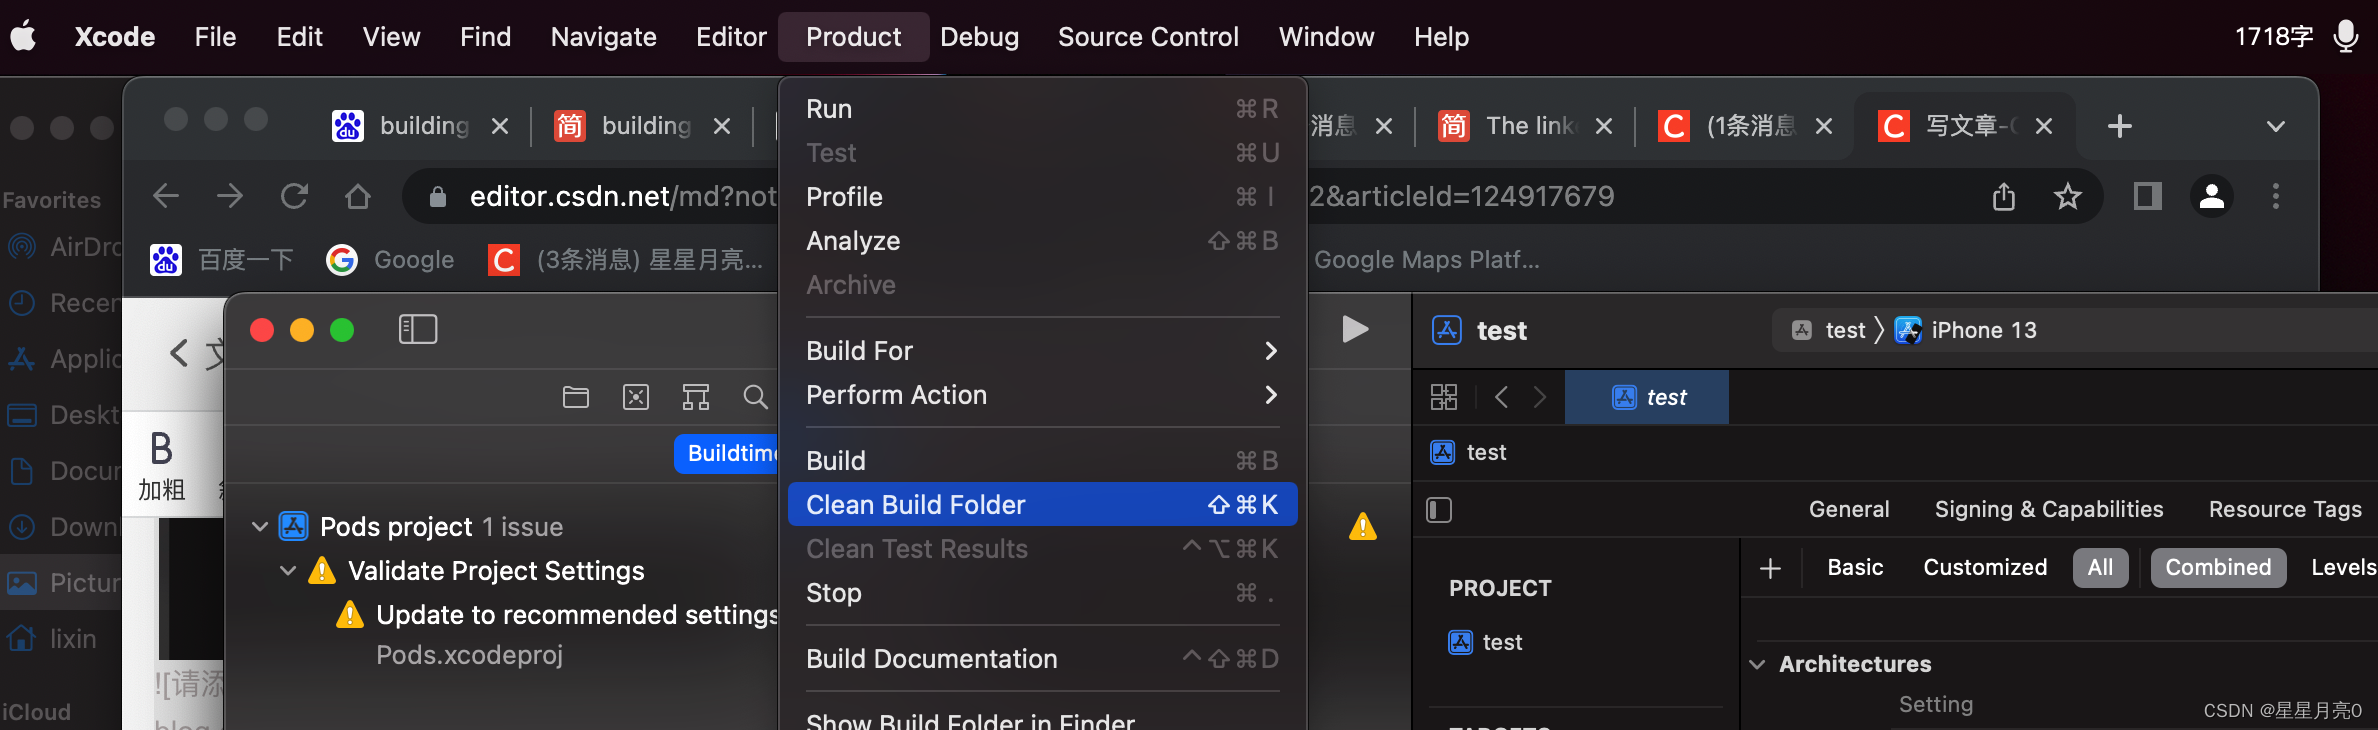Image resolution: width=2378 pixels, height=730 pixels.
Task: Switch to Combined settings view
Action: click(x=2218, y=567)
